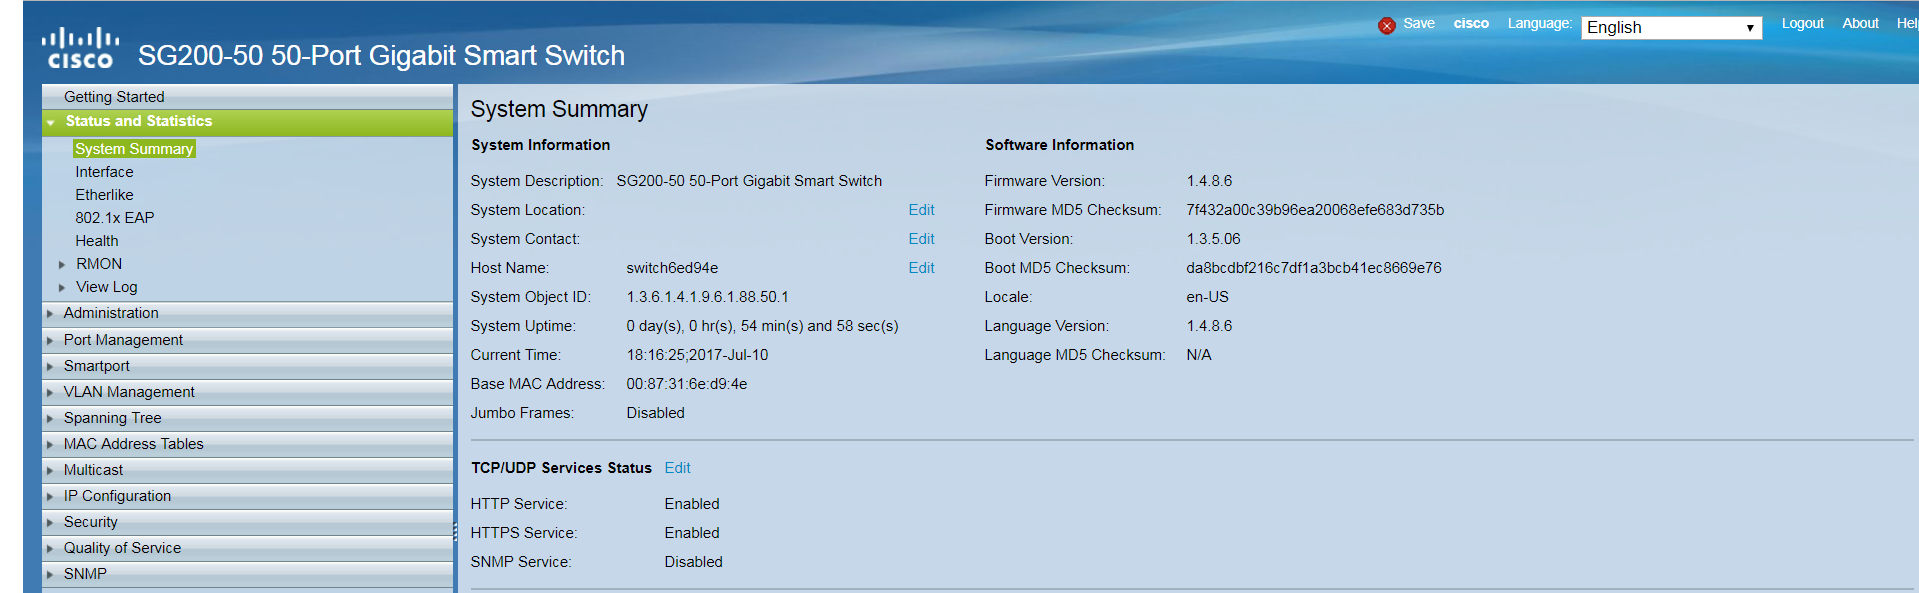This screenshot has height=593, width=1919.
Task: Expand the Spanning Tree section arrow
Action: tap(50, 419)
